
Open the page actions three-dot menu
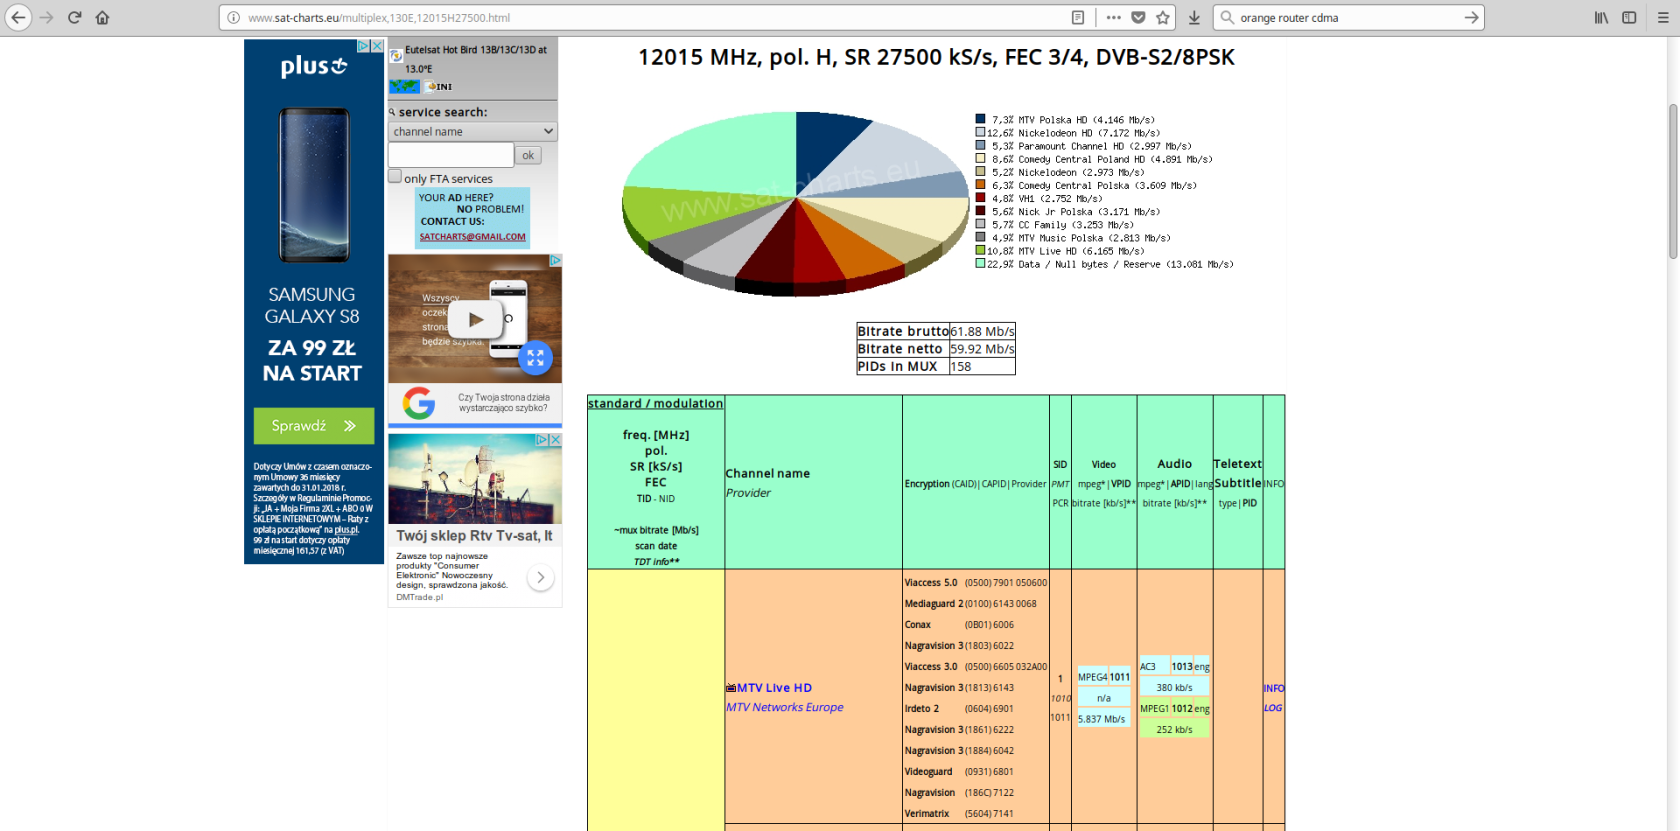click(1114, 17)
